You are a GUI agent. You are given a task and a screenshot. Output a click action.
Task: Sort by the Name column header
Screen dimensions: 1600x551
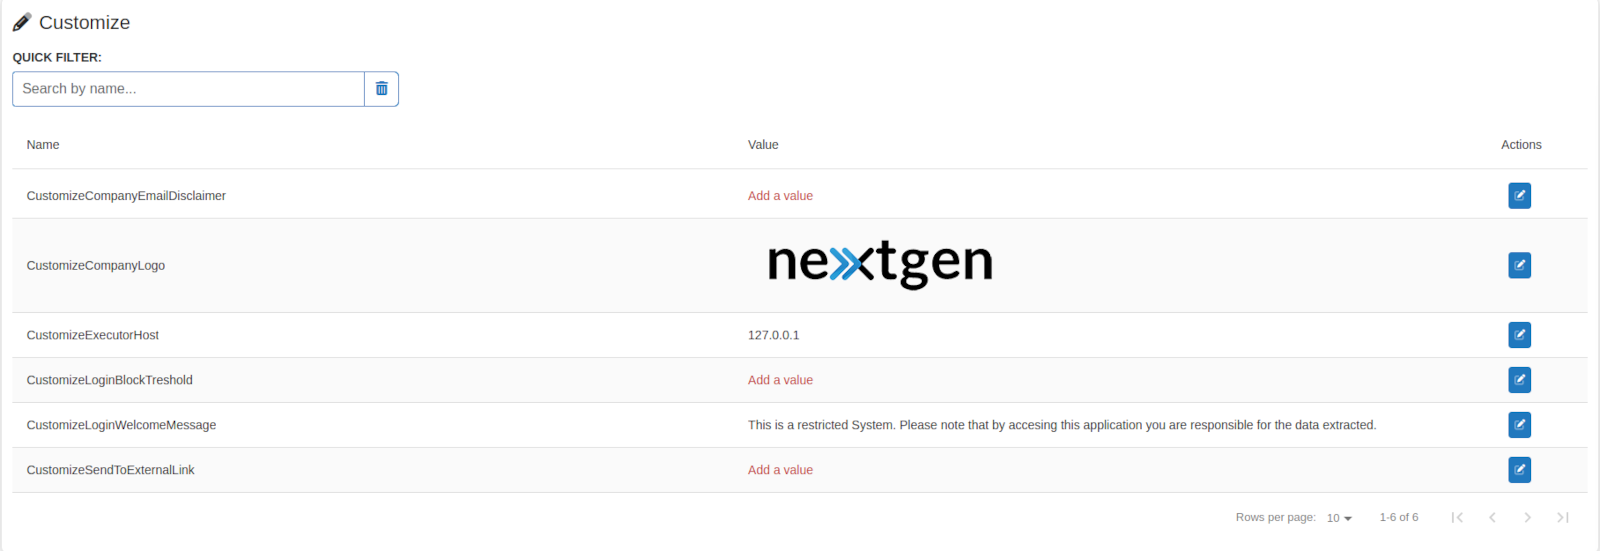pyautogui.click(x=43, y=145)
